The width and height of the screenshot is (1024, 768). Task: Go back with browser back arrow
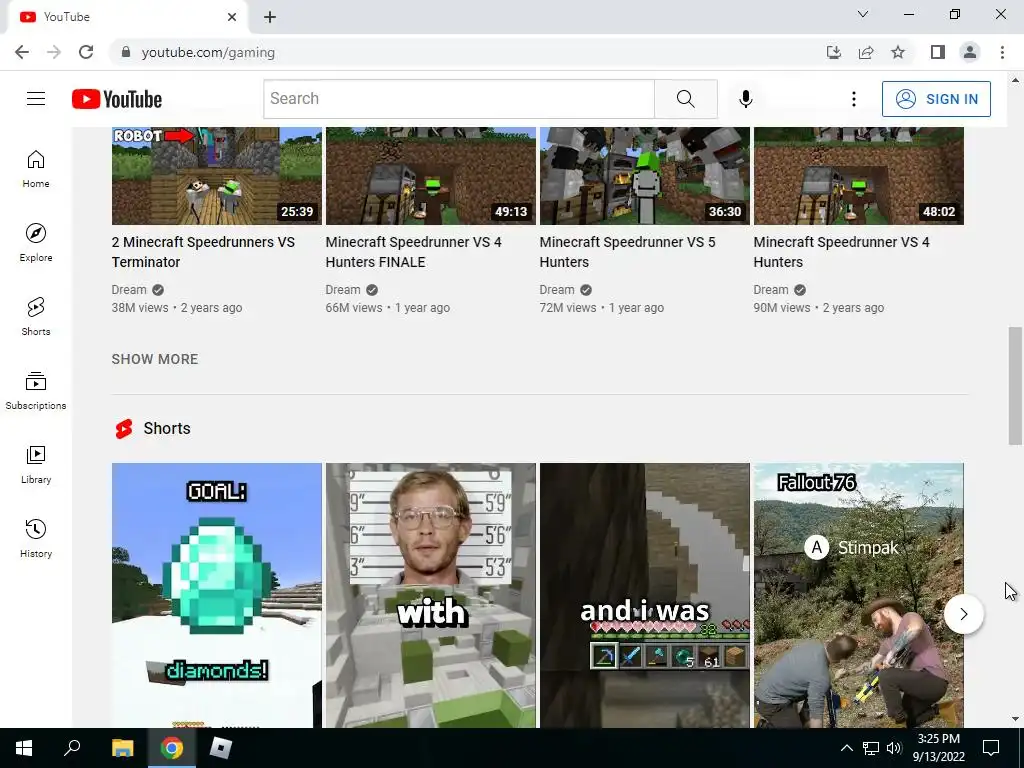pos(22,52)
